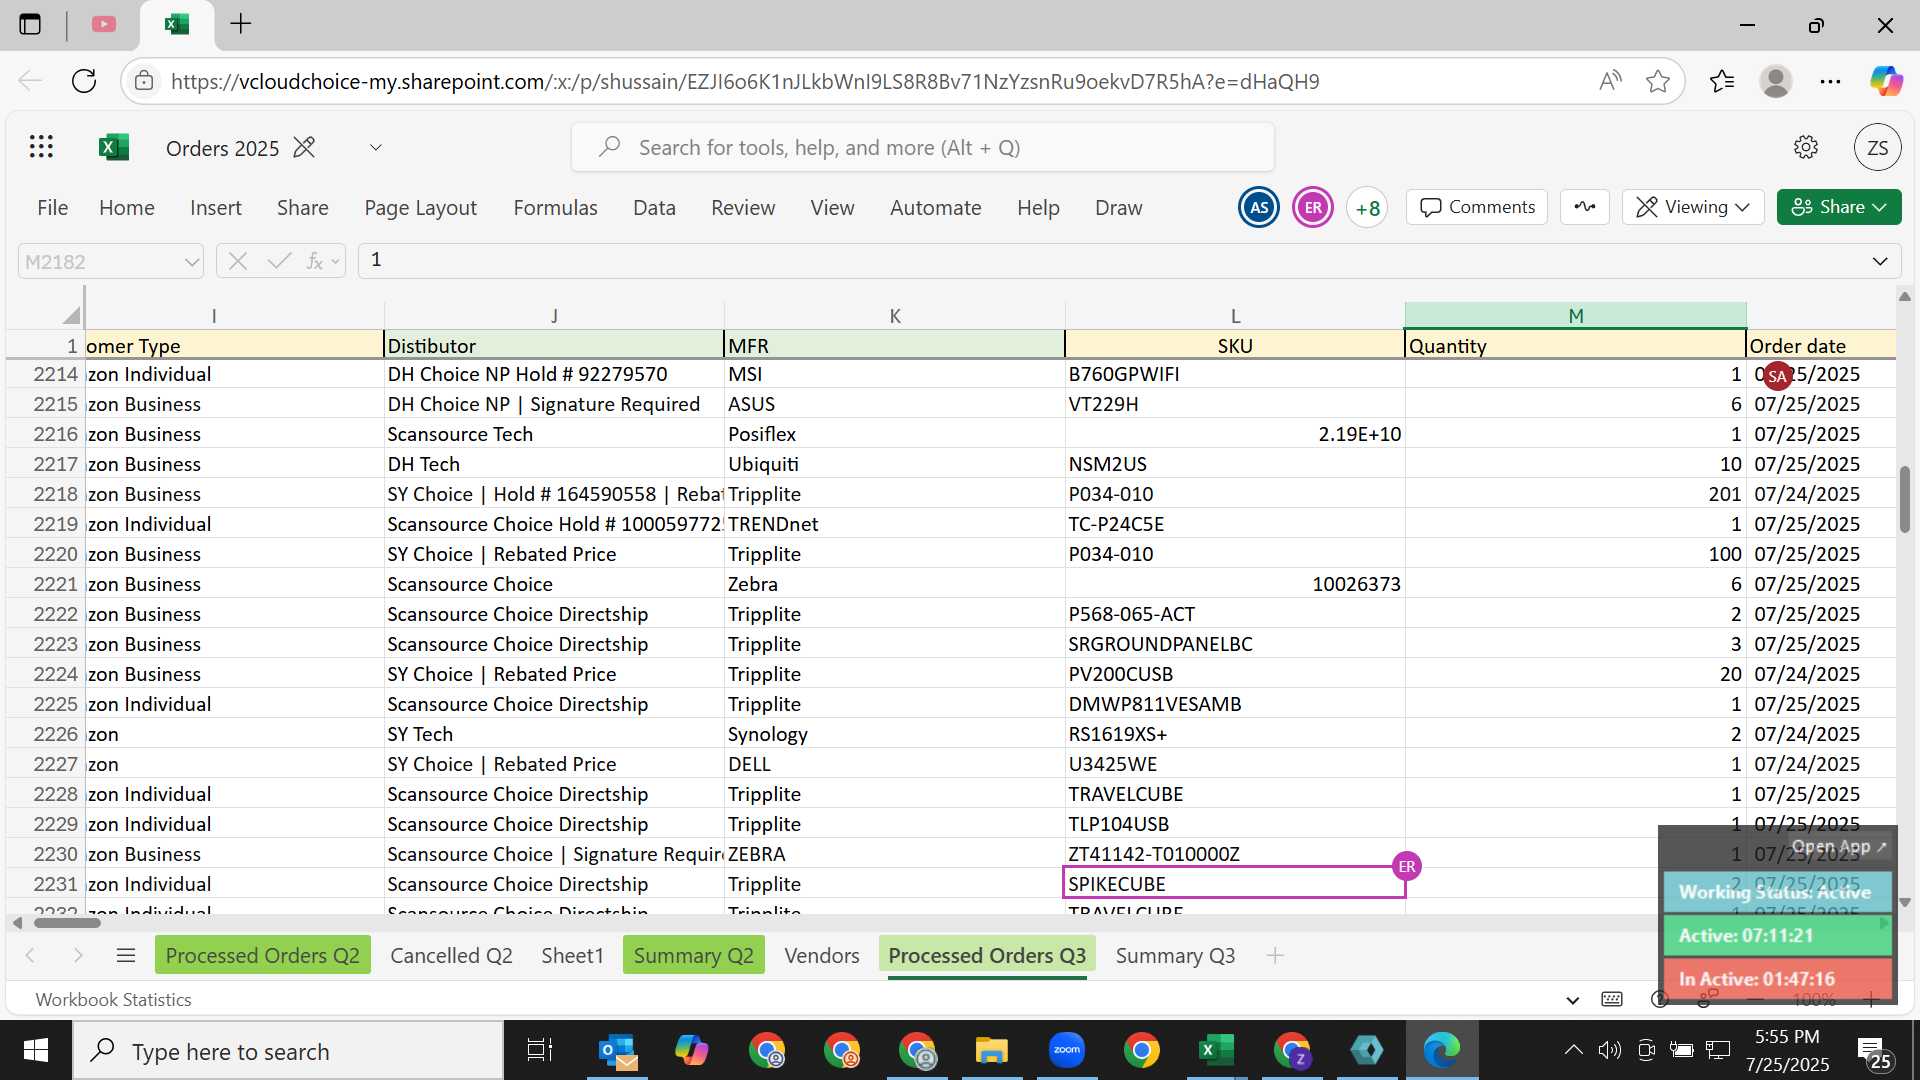Click cell containing NSM2US
The height and width of the screenshot is (1080, 1920).
point(1235,464)
